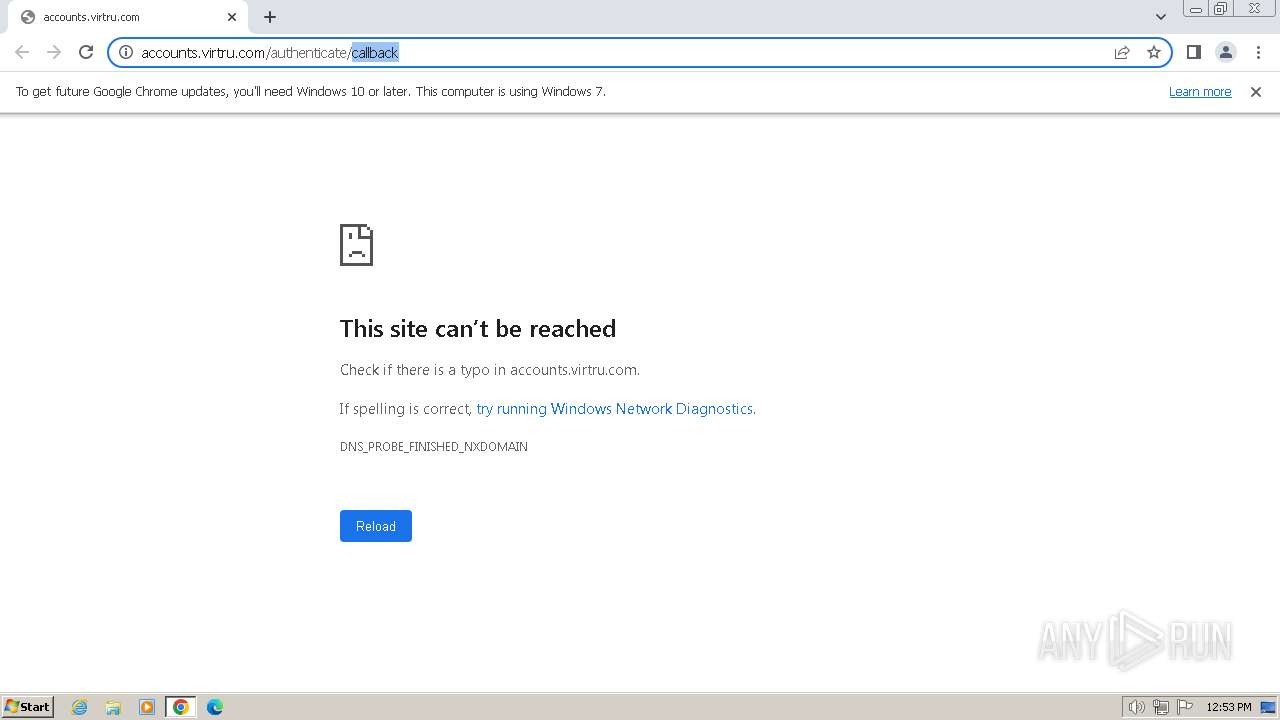Open the tab search chevron

pyautogui.click(x=1161, y=17)
